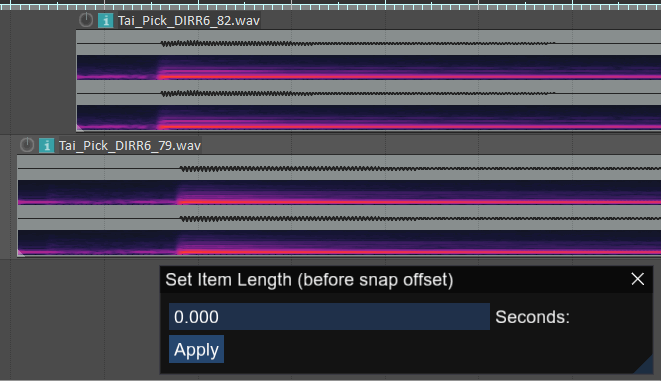Screen dimensions: 661x381
Task: Toggle mute on Tai_Pick_DIRR6_79.wav item
Action: point(27,145)
